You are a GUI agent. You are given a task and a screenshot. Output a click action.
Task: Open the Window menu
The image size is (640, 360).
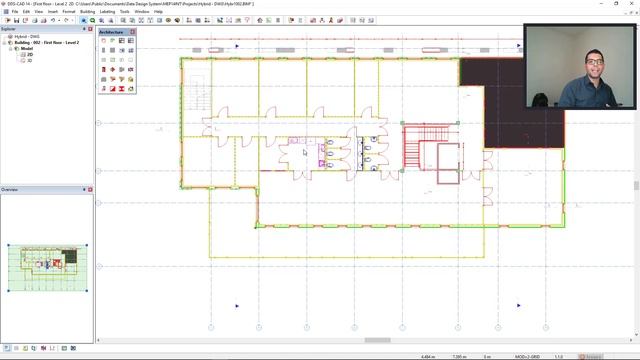(x=142, y=11)
